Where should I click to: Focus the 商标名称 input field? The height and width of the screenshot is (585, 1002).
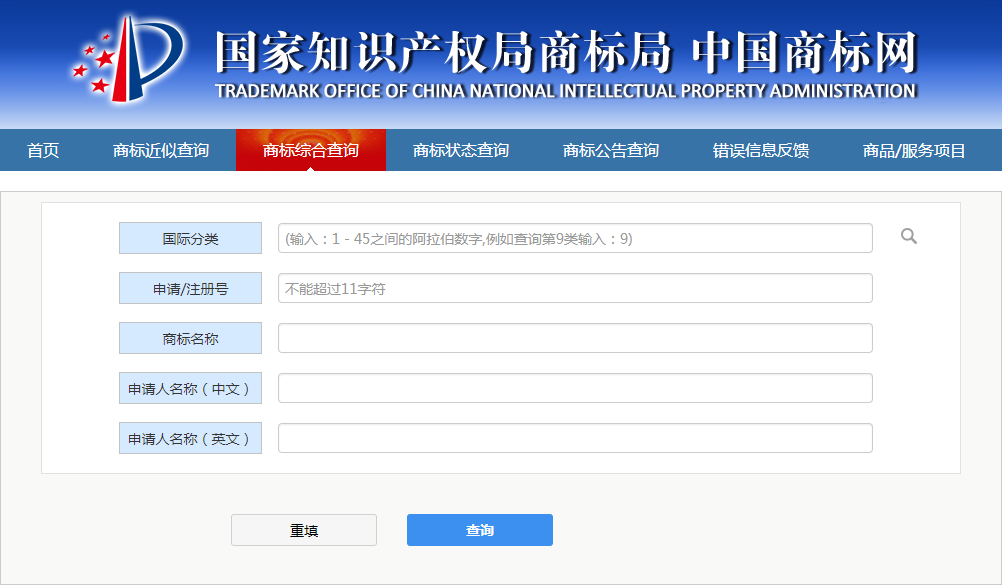tap(575, 338)
